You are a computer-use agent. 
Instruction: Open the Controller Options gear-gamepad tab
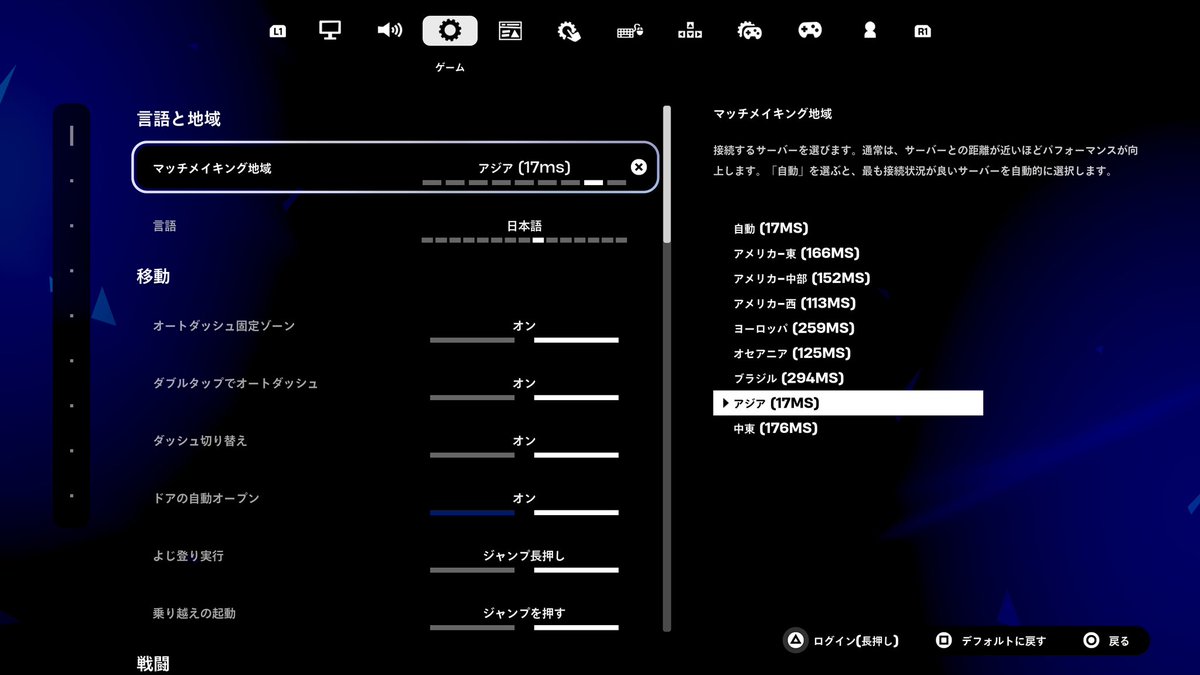point(750,31)
